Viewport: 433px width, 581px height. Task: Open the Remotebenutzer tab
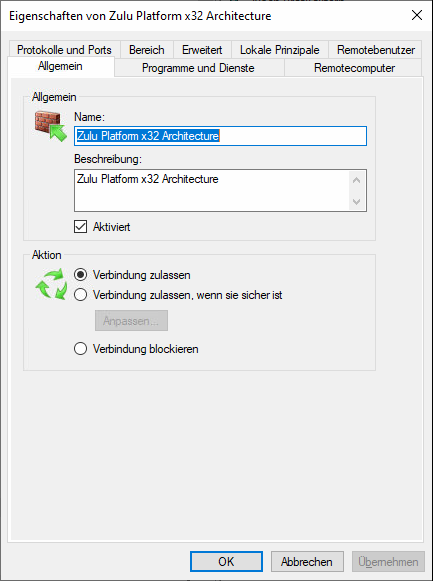pyautogui.click(x=376, y=50)
